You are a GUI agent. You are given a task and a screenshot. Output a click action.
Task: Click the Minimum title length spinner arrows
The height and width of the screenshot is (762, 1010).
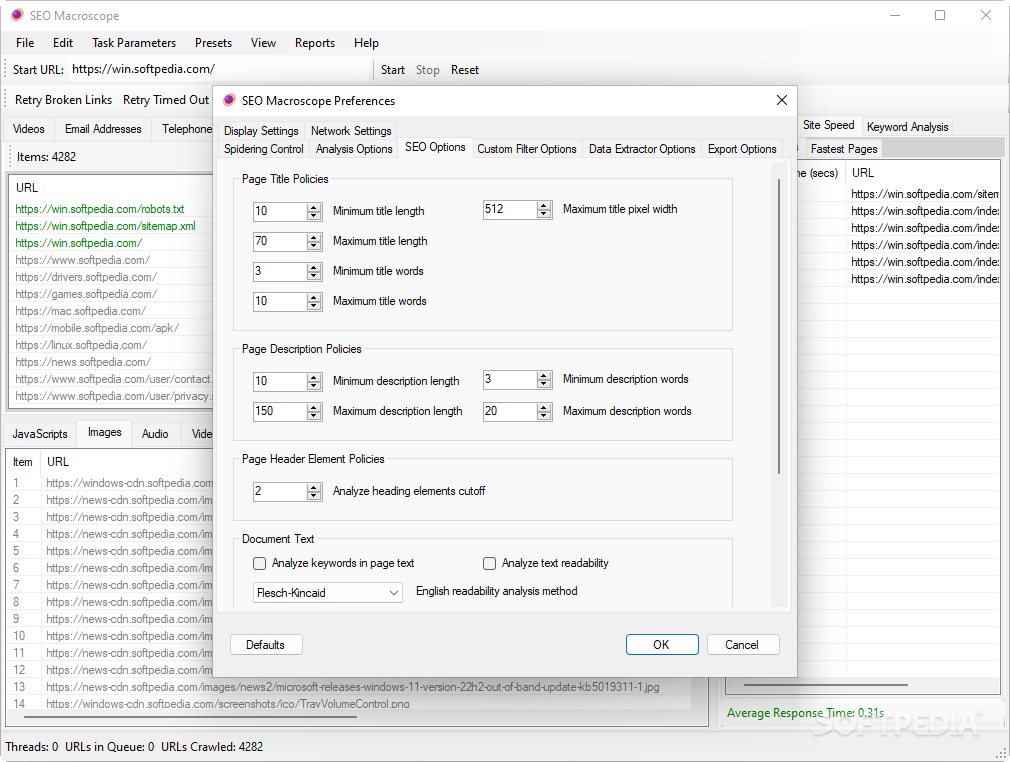click(314, 211)
